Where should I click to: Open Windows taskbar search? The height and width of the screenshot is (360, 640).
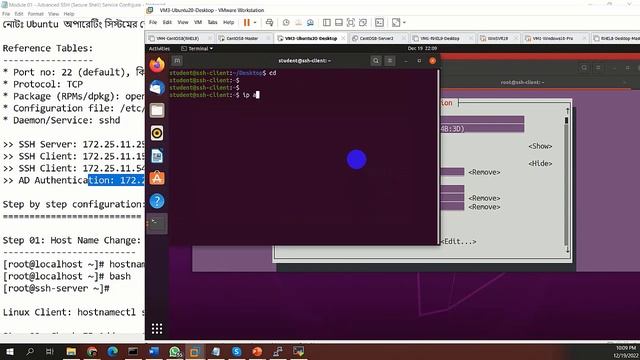30,351
